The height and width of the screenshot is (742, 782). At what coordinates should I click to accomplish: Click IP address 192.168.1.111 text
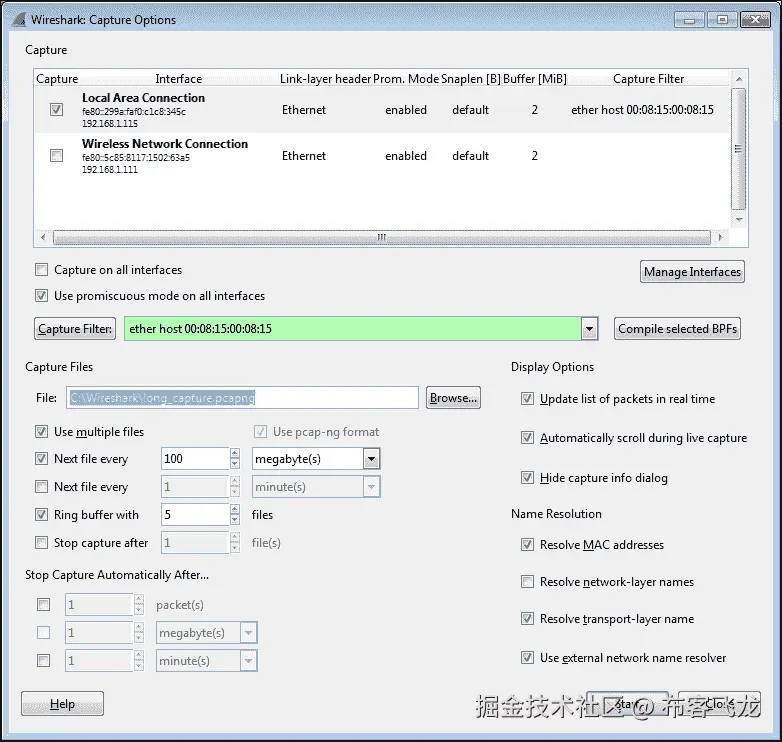[x=110, y=170]
